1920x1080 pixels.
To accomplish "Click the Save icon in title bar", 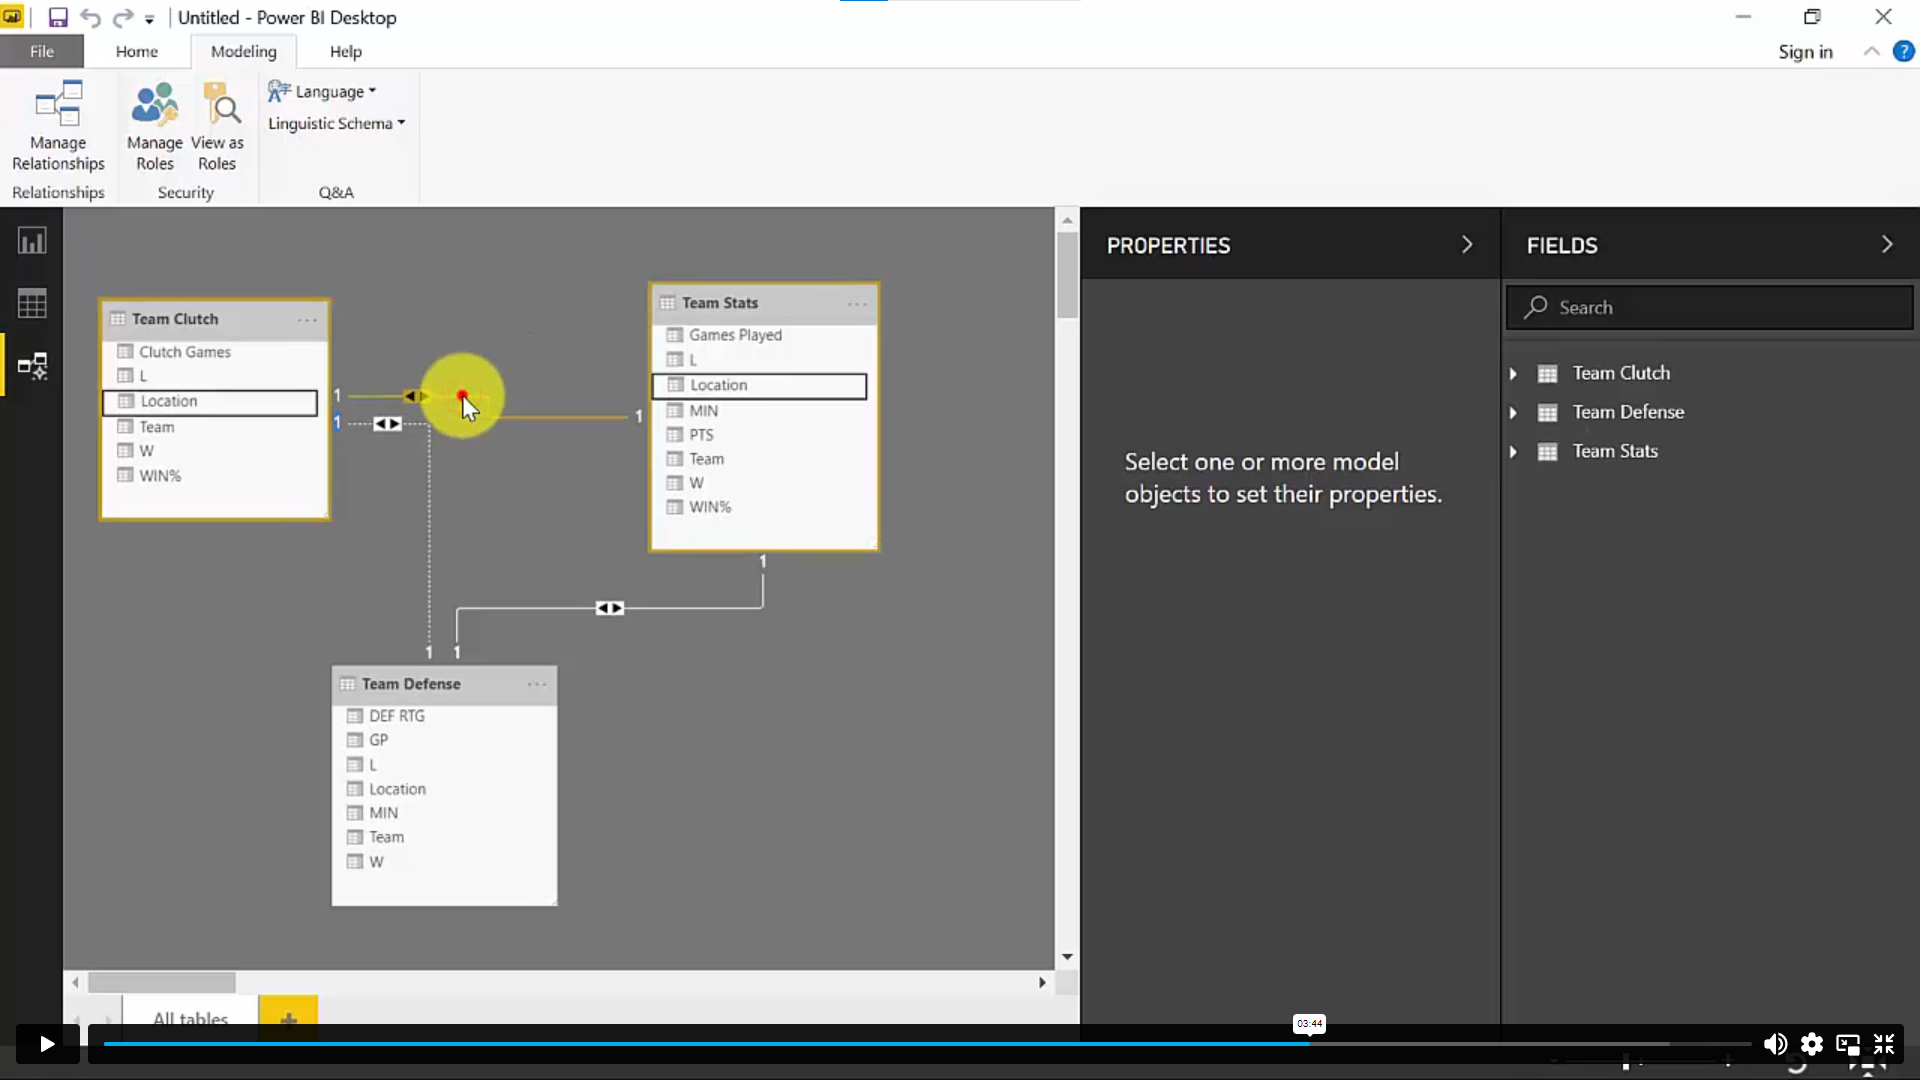I will pyautogui.click(x=57, y=18).
